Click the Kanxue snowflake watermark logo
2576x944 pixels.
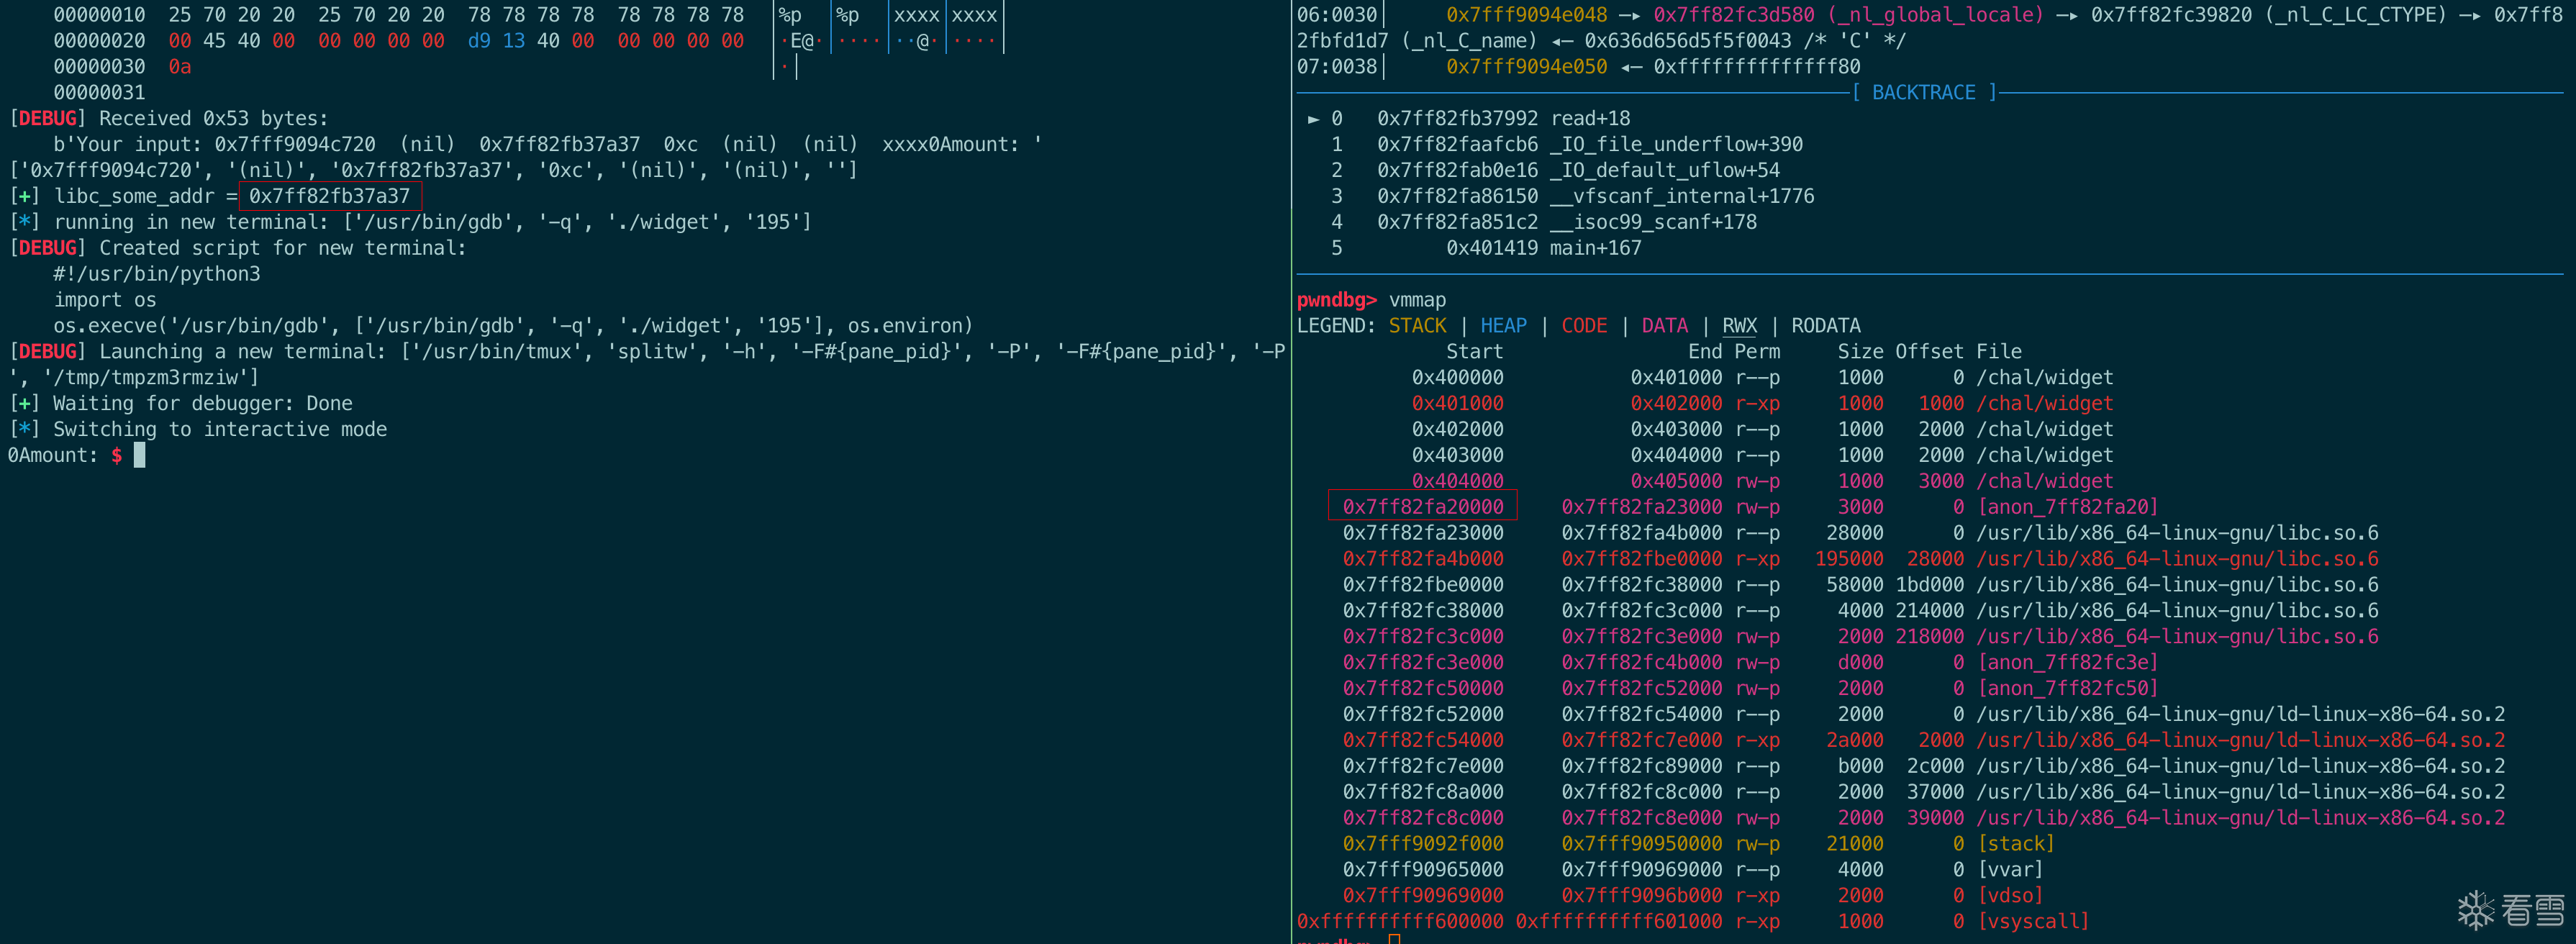2476,910
